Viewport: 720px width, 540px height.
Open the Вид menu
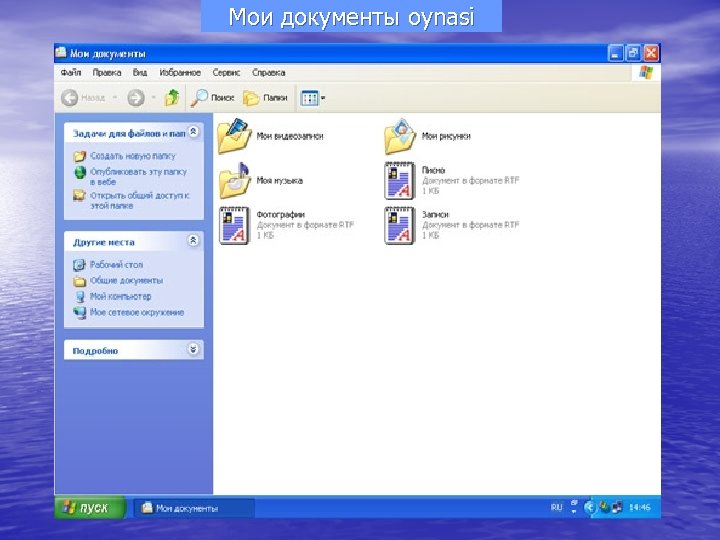[x=140, y=73]
